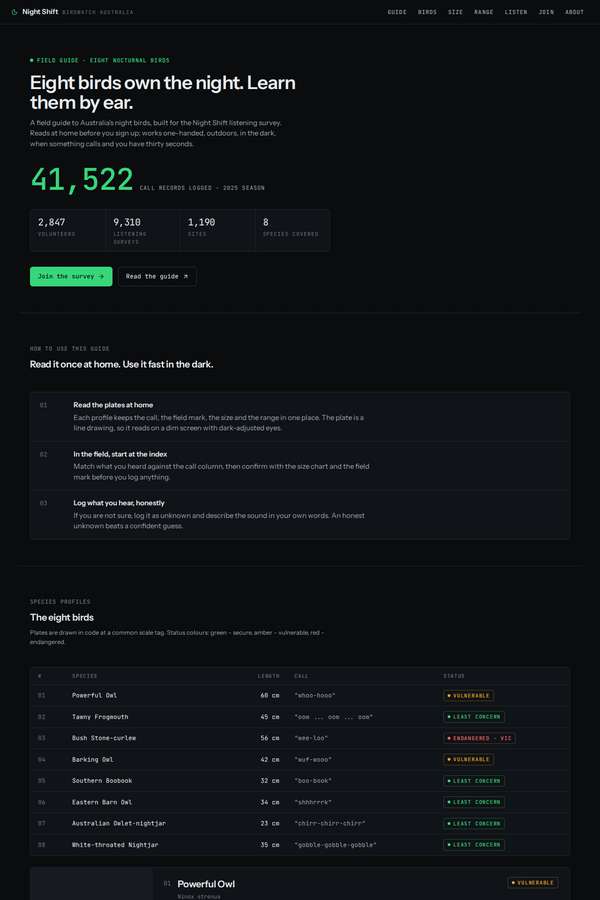Click the "wuf-wooo" call cell

click(x=313, y=759)
